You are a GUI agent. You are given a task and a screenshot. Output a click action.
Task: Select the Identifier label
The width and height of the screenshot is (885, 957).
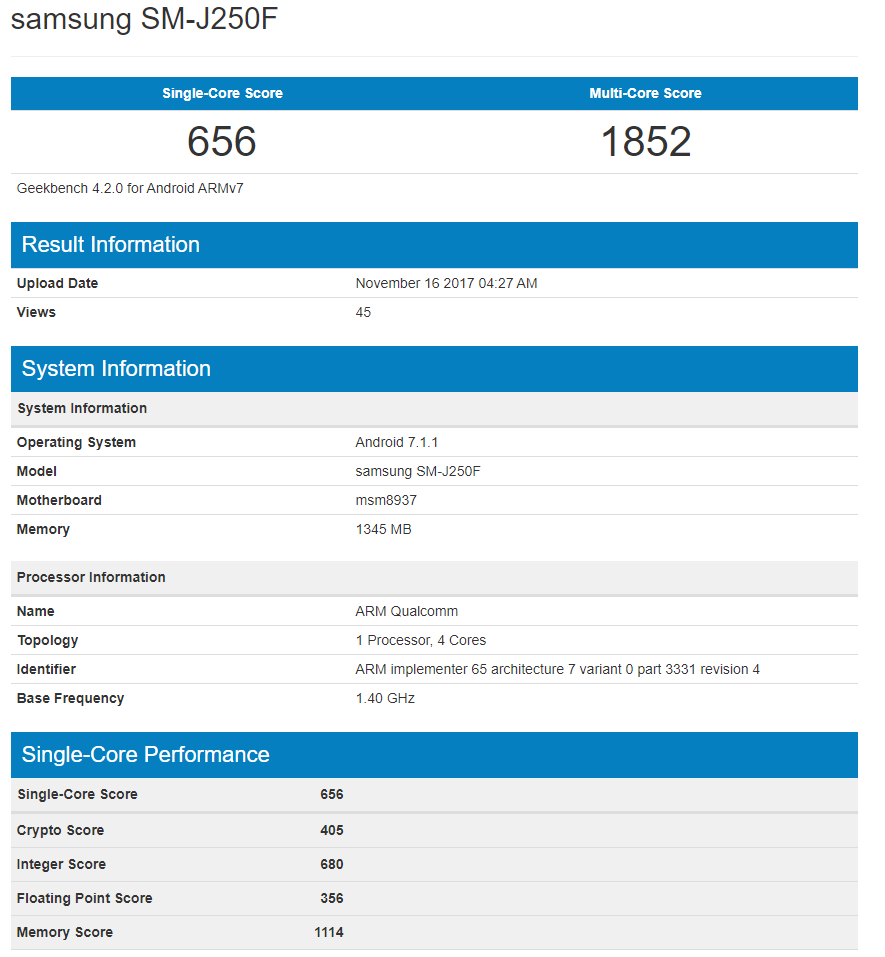(46, 670)
